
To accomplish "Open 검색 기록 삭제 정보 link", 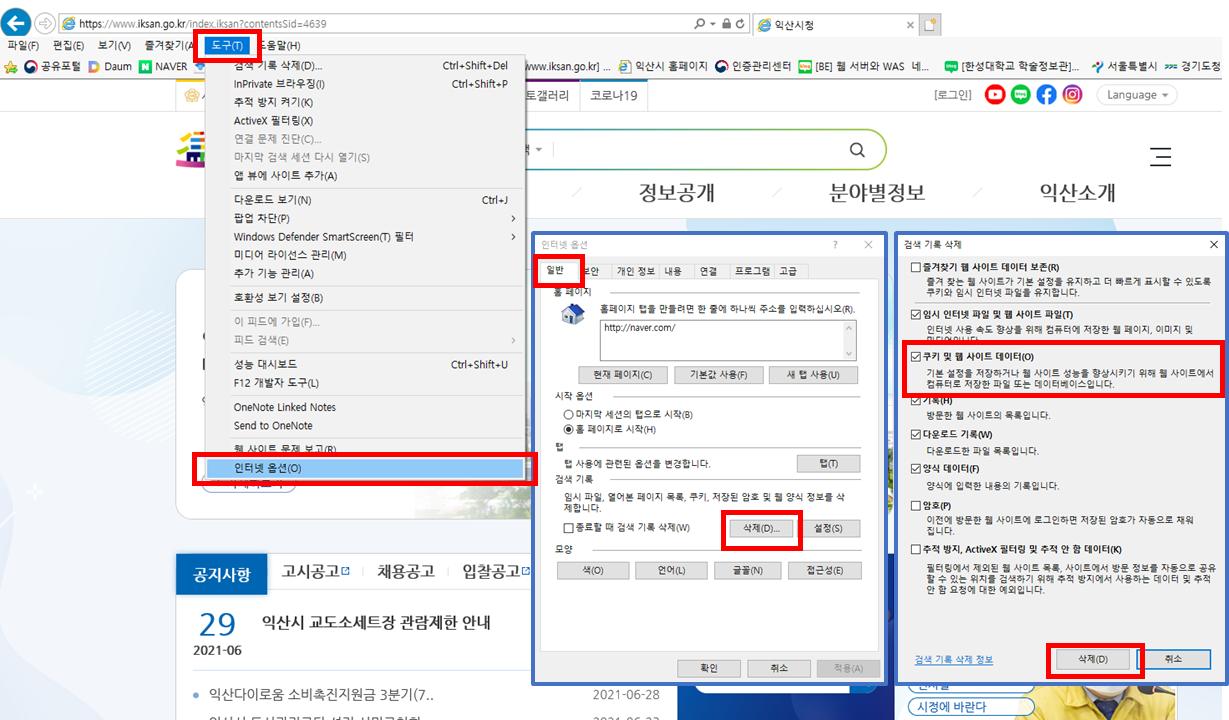I will click(x=953, y=660).
